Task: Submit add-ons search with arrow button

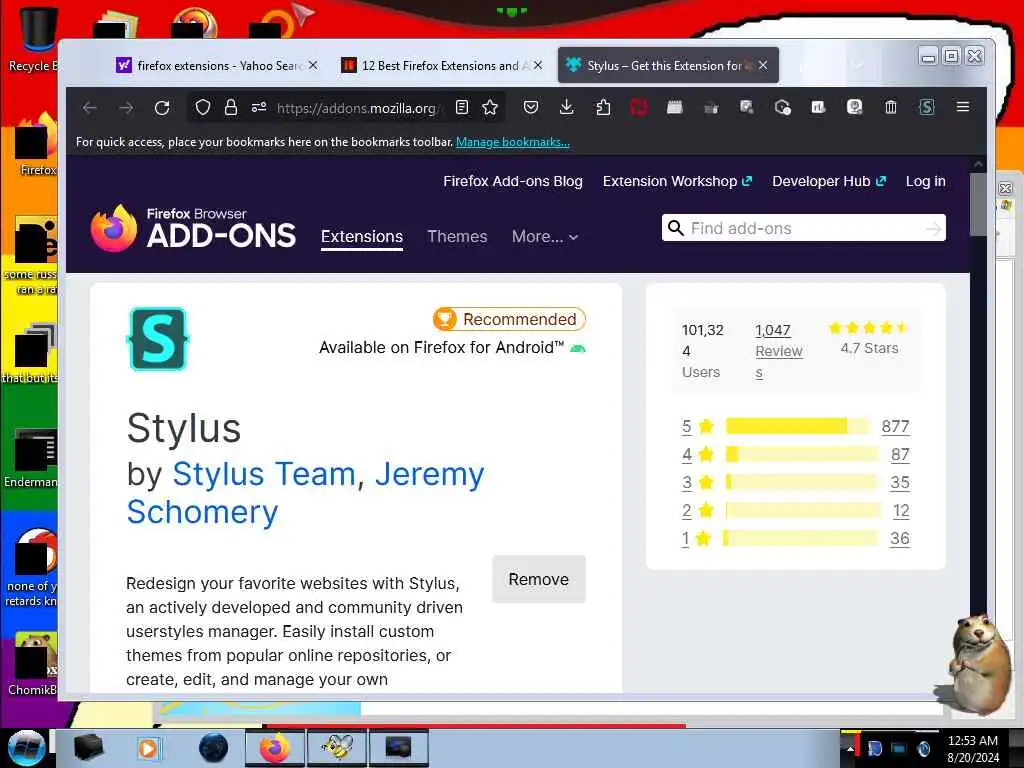Action: pyautogui.click(x=933, y=229)
